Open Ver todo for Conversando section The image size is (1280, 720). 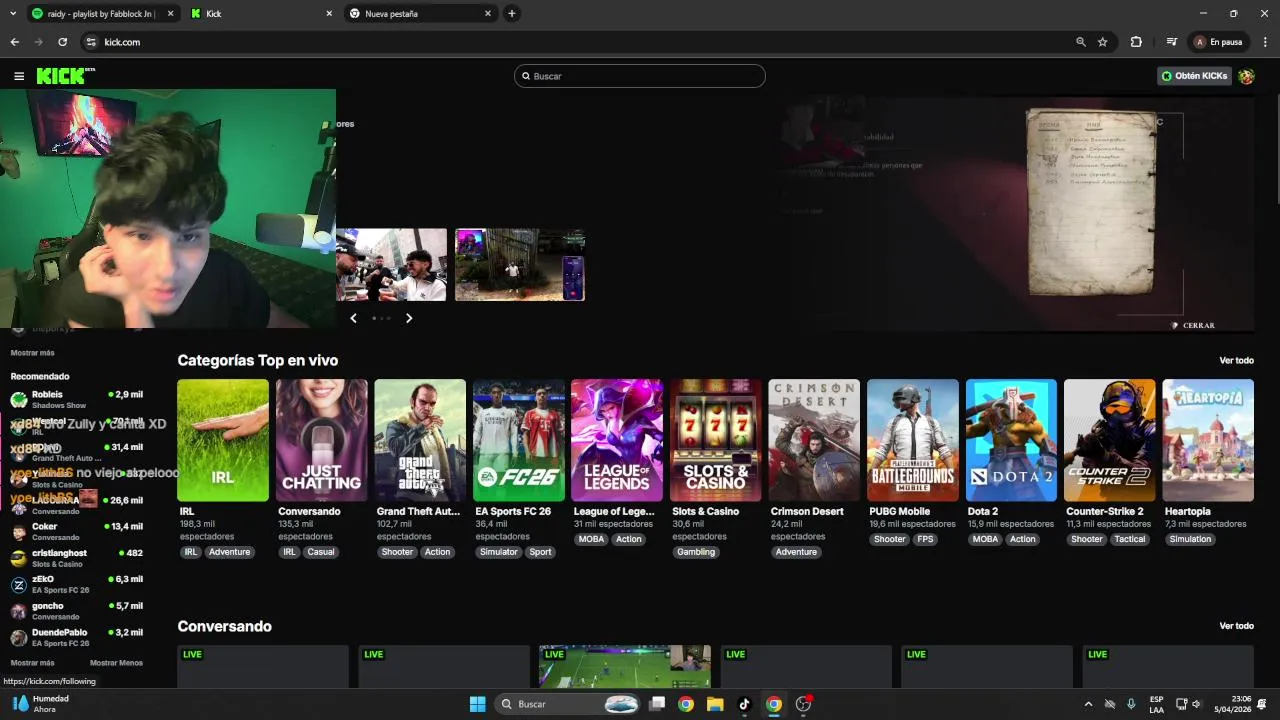click(x=1236, y=626)
